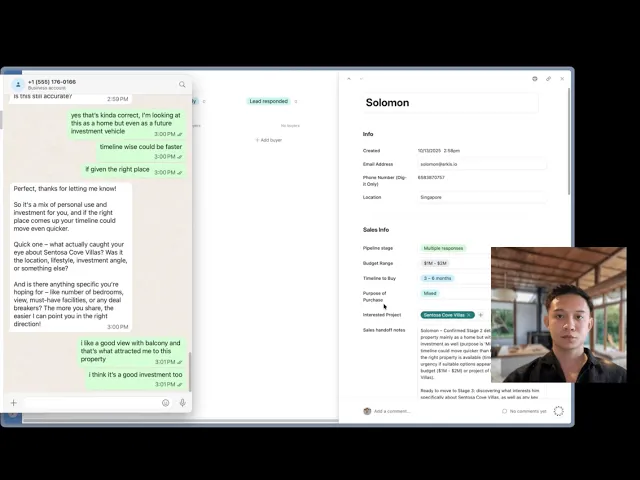Click the Created date 10/13/2025 value
The height and width of the screenshot is (480, 640).
(x=439, y=151)
